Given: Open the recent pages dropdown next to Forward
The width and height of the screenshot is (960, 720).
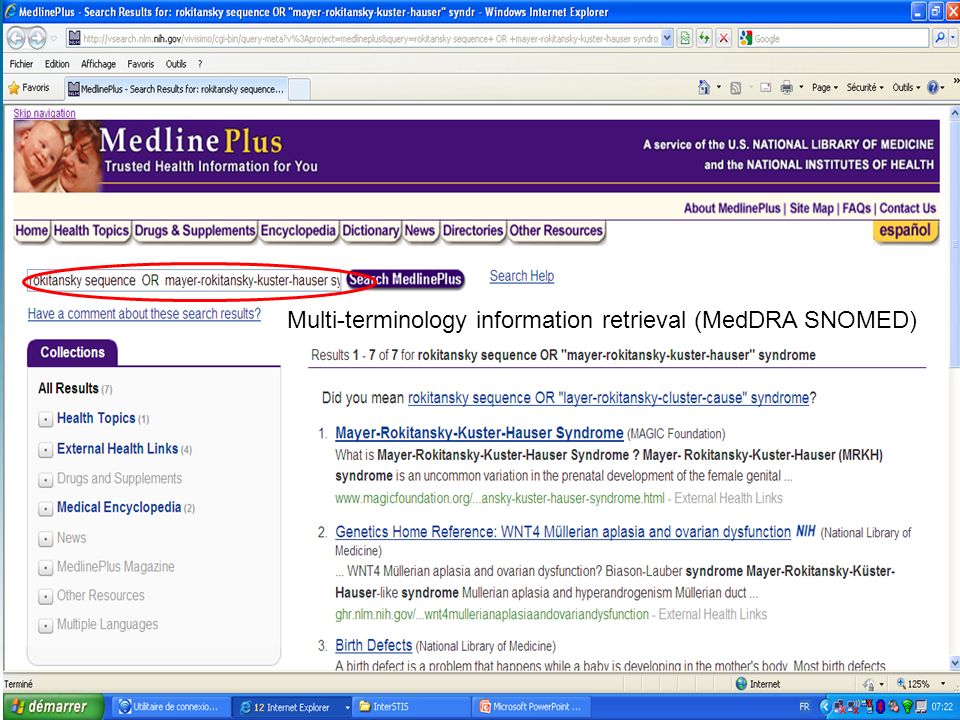Looking at the screenshot, I should pos(54,39).
